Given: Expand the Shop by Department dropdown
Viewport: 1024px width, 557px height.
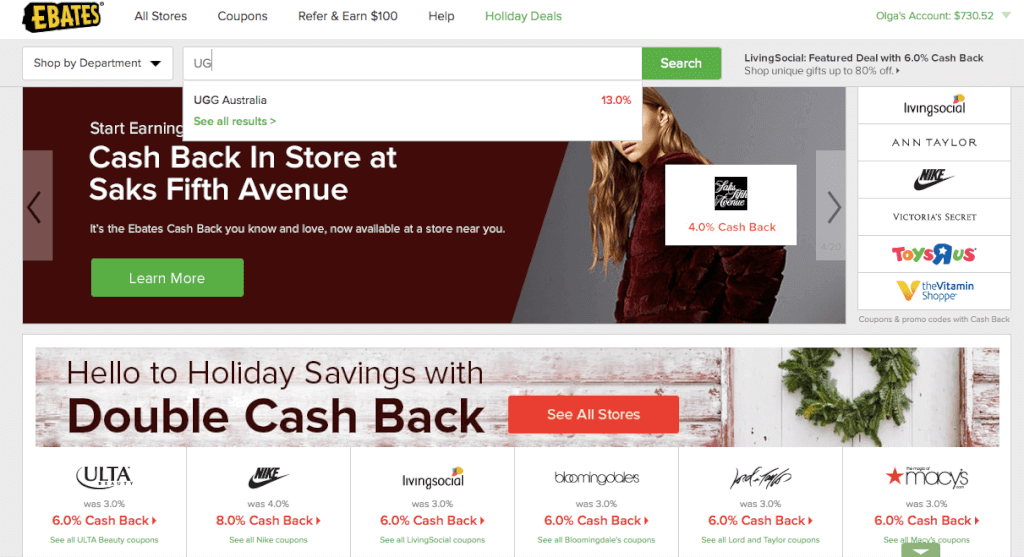Looking at the screenshot, I should [x=97, y=63].
